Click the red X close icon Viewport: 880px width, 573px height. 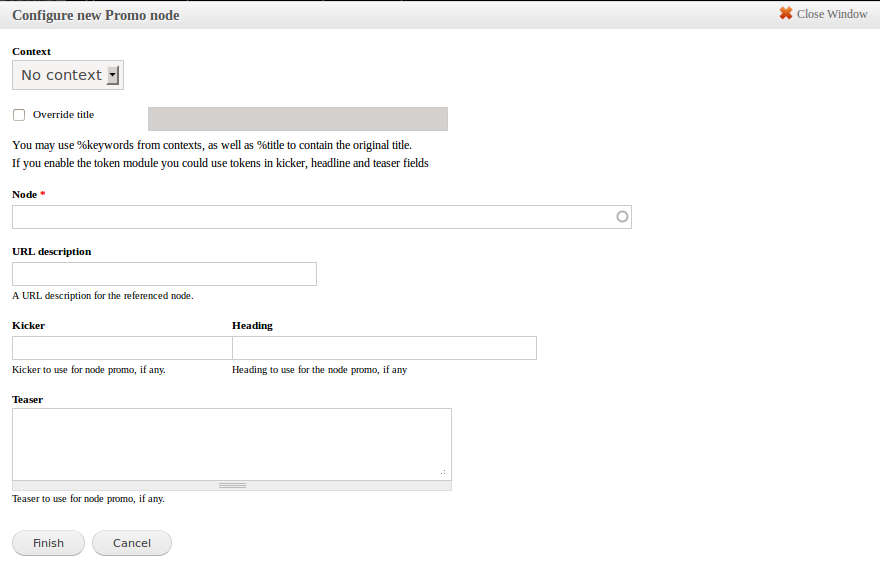coord(785,14)
